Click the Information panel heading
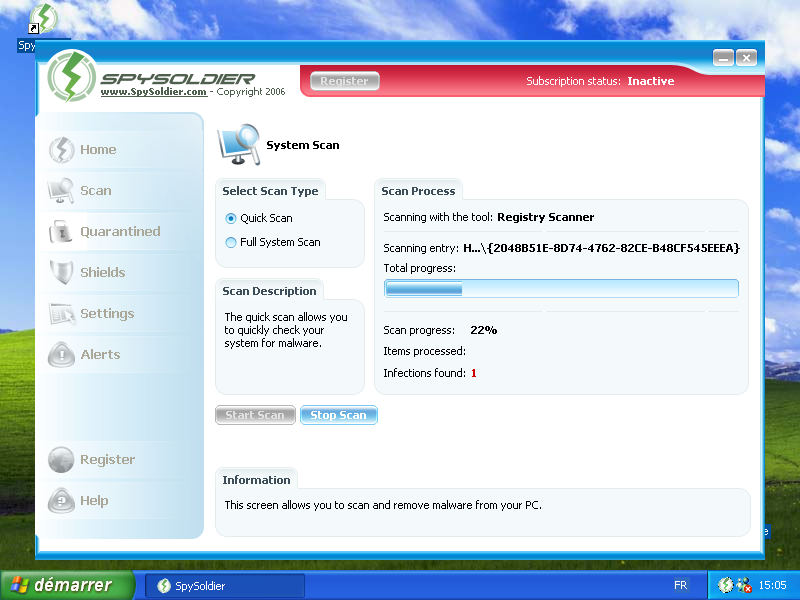The width and height of the screenshot is (800, 600). 256,480
